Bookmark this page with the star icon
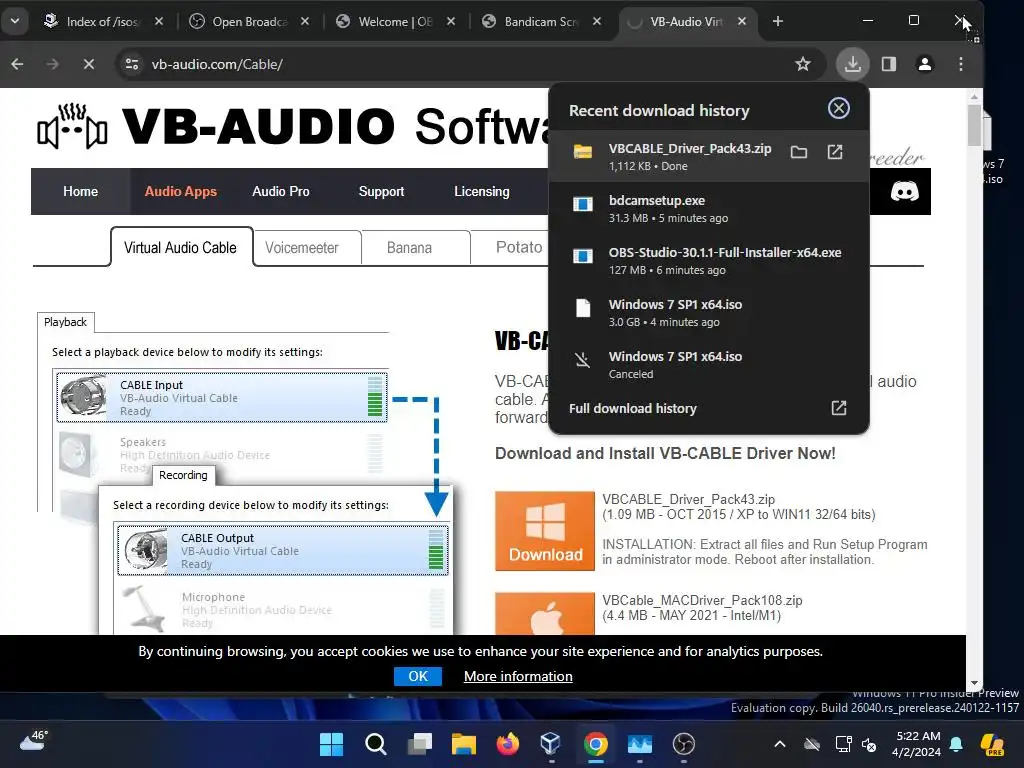This screenshot has height=768, width=1024. [x=803, y=64]
